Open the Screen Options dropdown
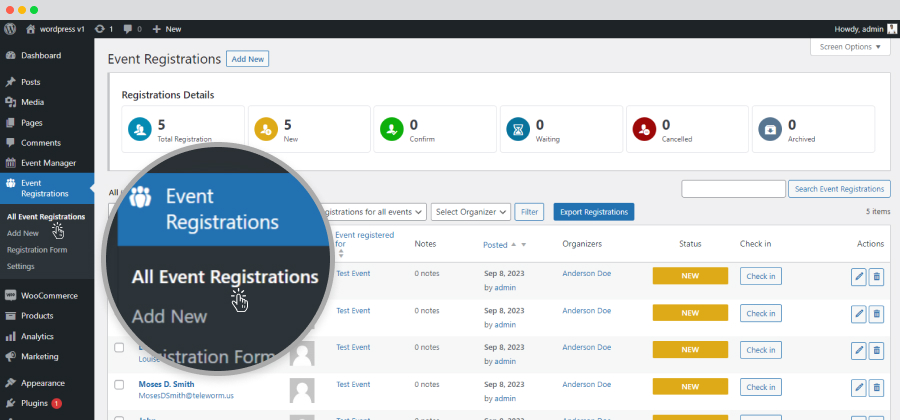Screen dimensions: 900x420 pos(850,47)
